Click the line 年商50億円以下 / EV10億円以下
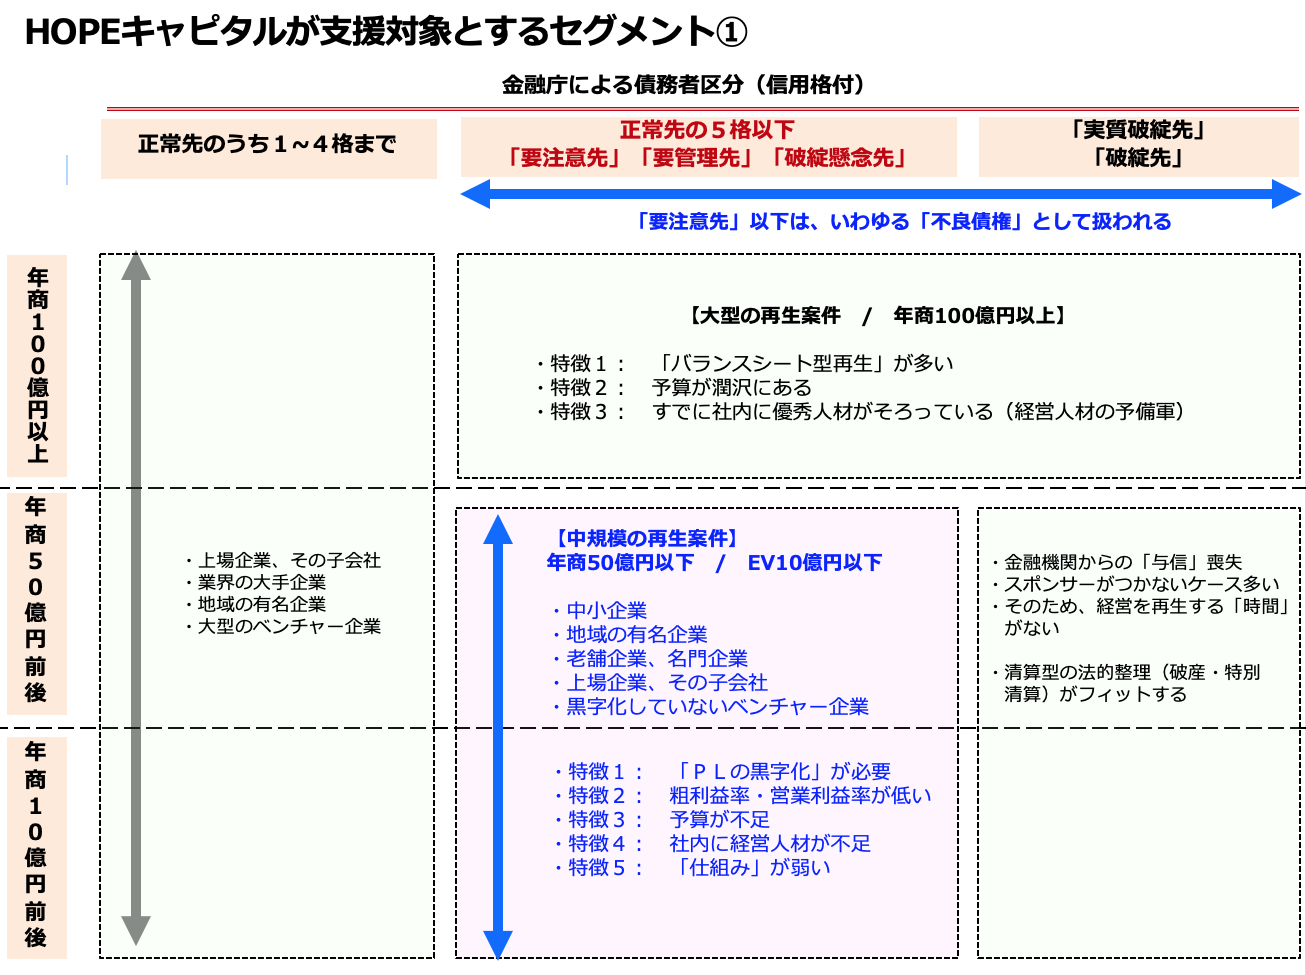 click(714, 563)
